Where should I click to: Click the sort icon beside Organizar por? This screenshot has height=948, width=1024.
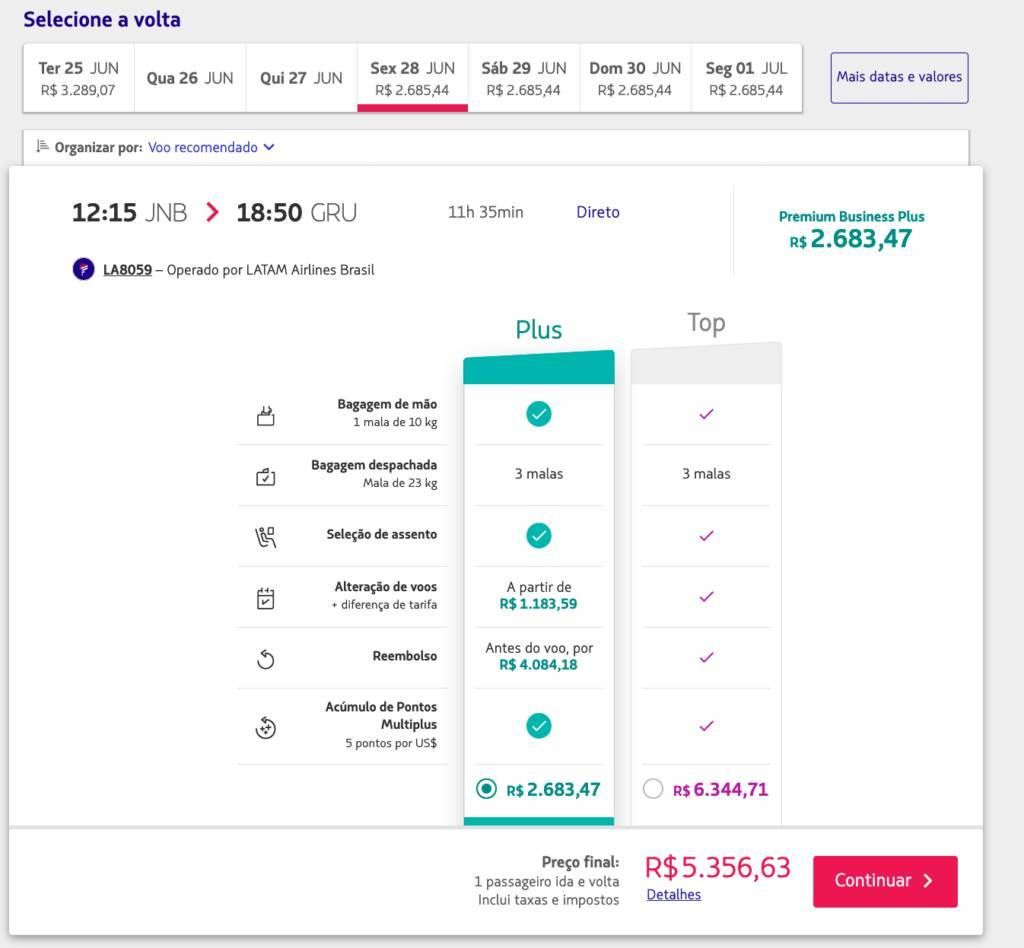pos(42,146)
